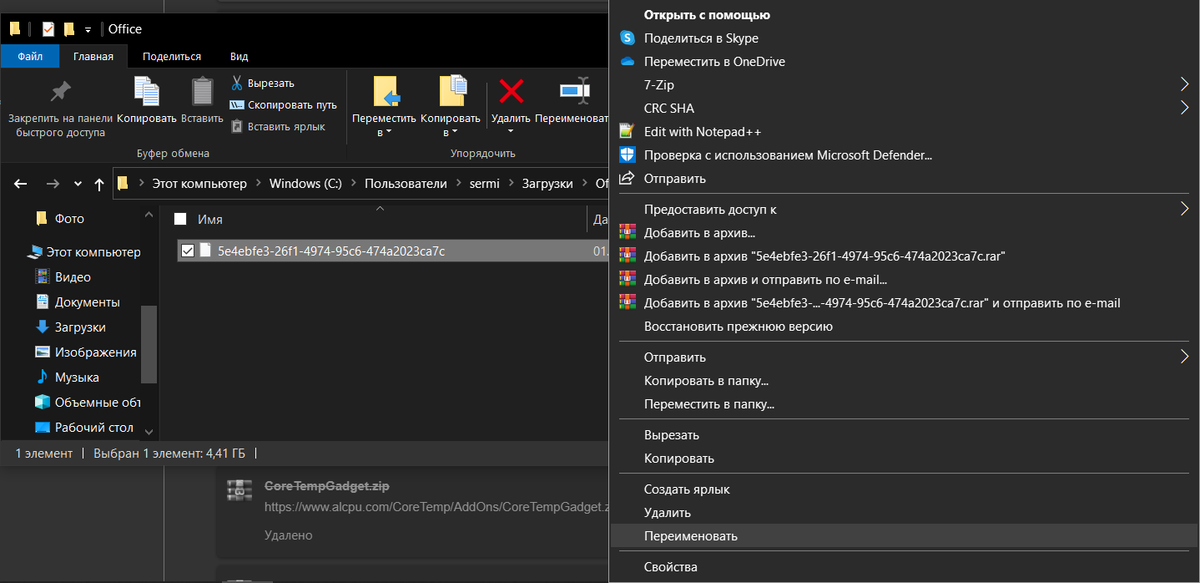This screenshot has width=1200, height=583.
Task: Toggle the select-all checkbox in the header
Action: 181,219
